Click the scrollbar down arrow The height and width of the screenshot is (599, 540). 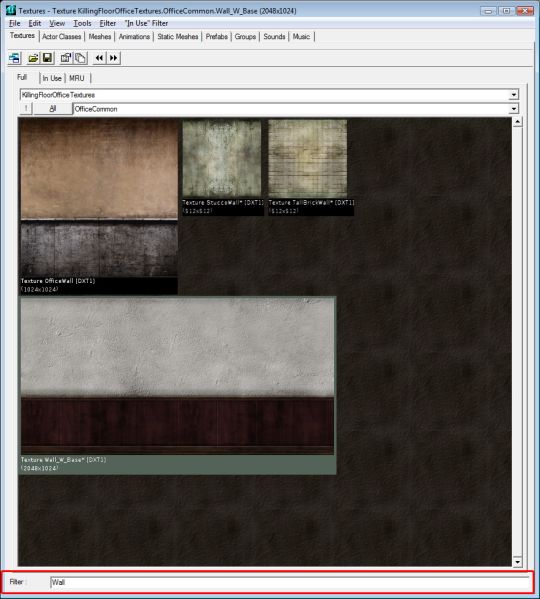coord(517,562)
